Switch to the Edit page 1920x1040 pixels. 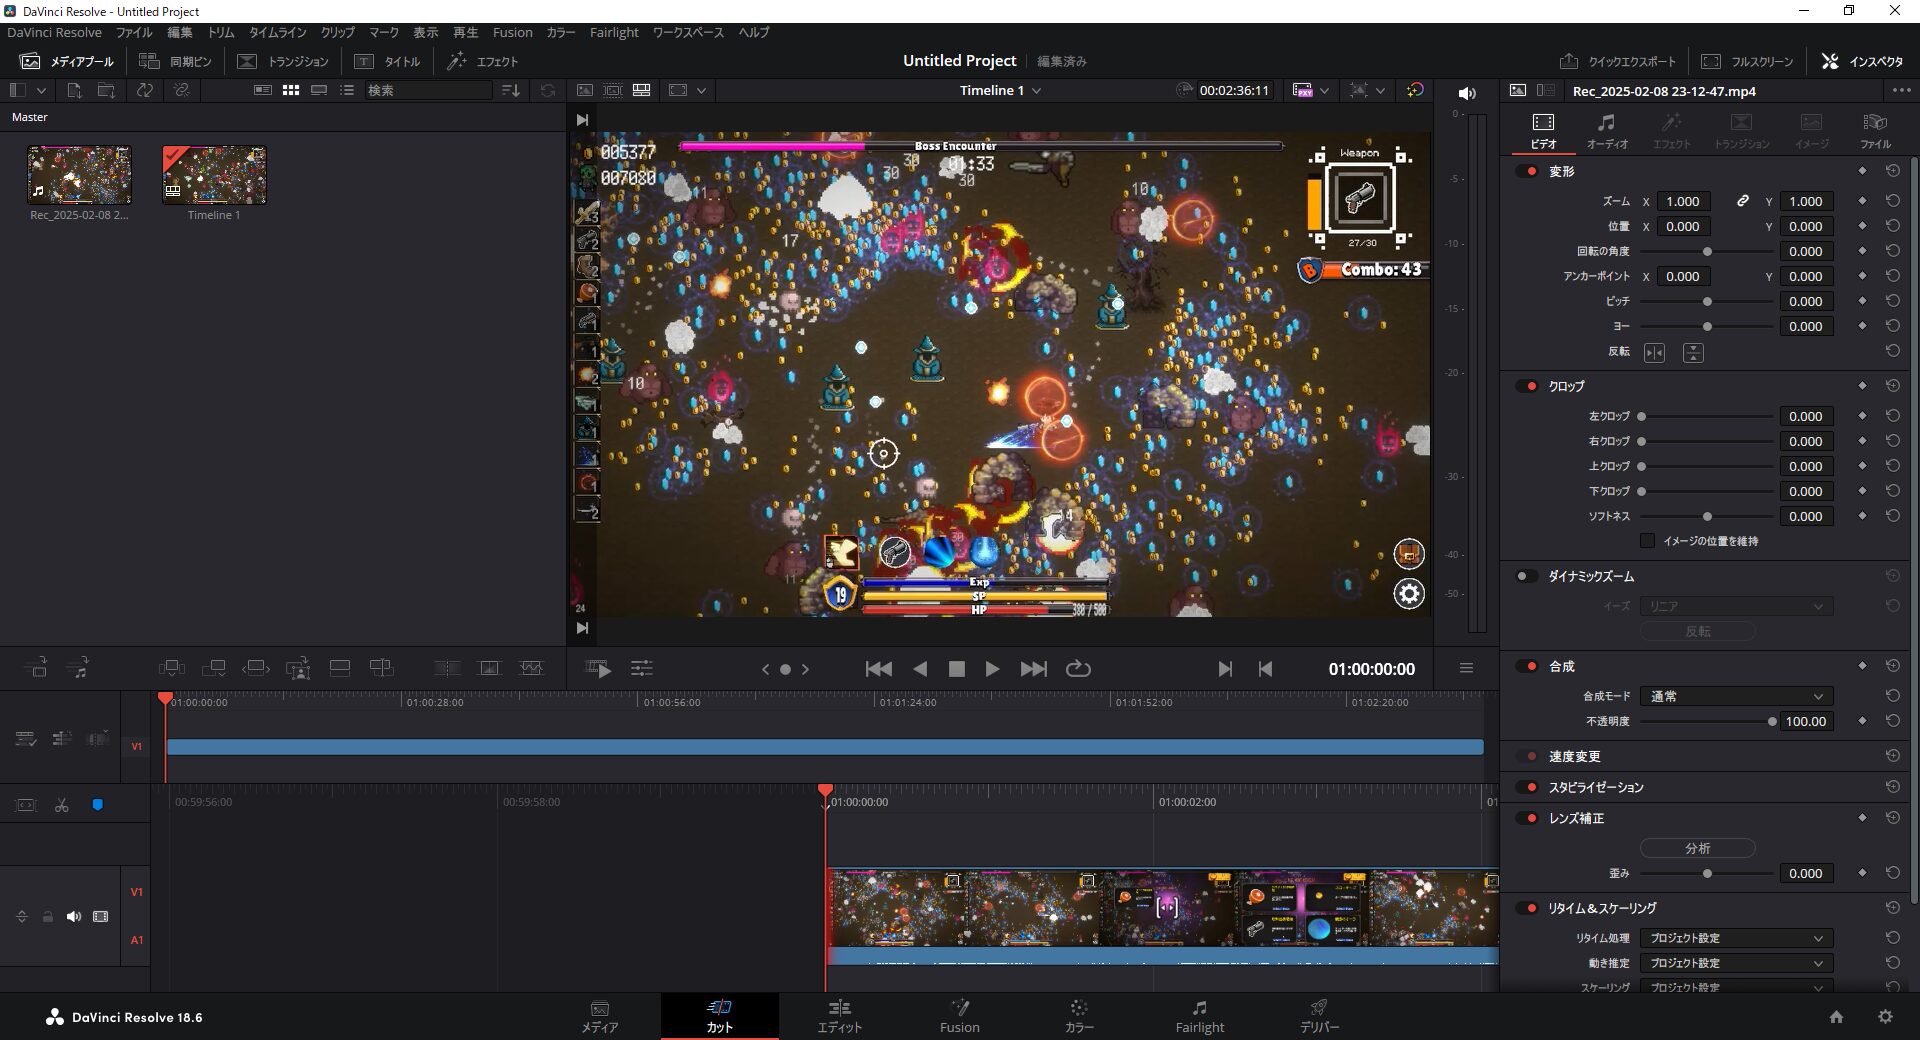click(839, 1016)
